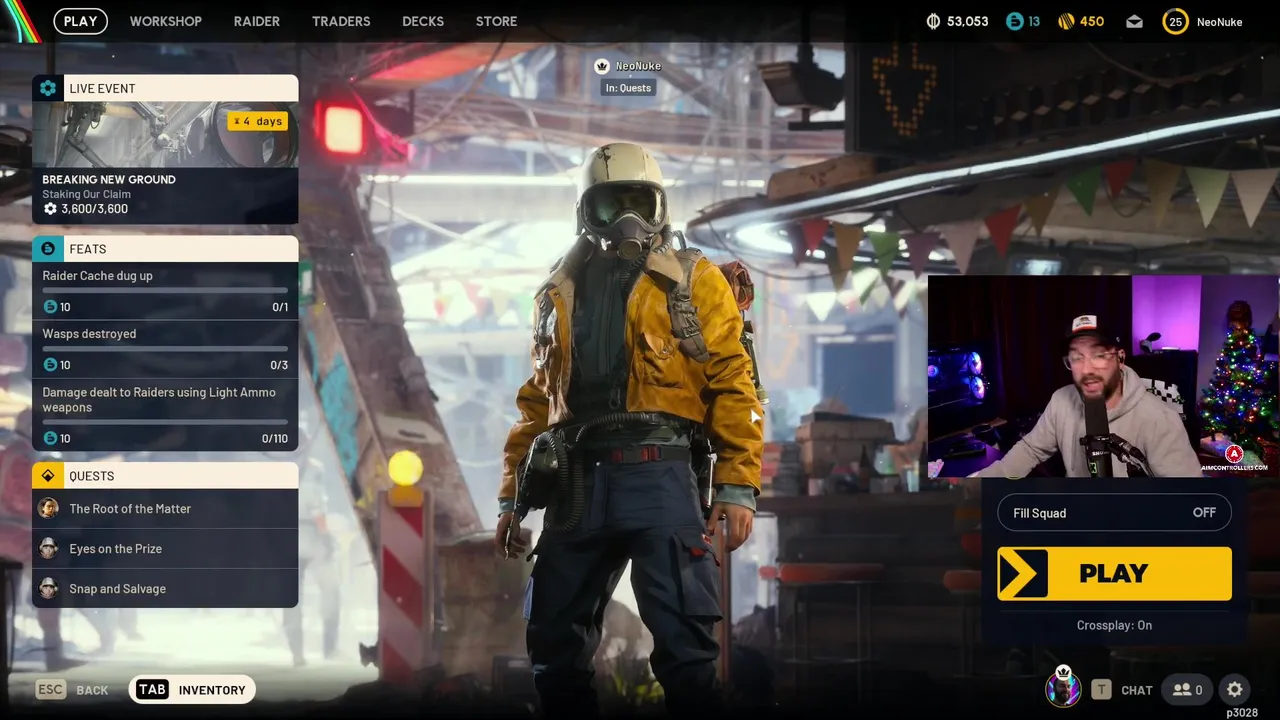Click FEATS header label
This screenshot has height=720, width=1280.
87,249
